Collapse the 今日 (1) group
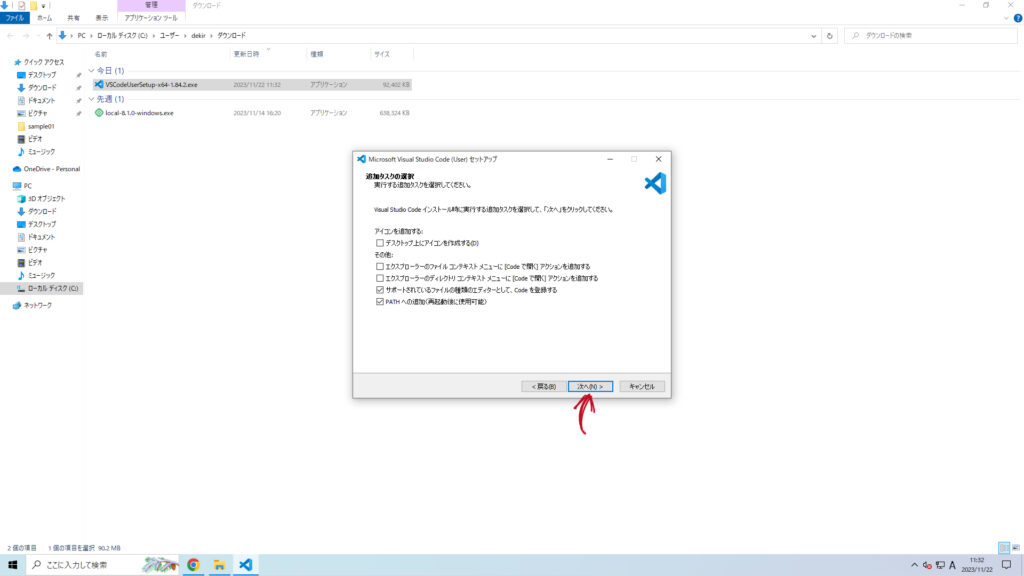 click(91, 71)
